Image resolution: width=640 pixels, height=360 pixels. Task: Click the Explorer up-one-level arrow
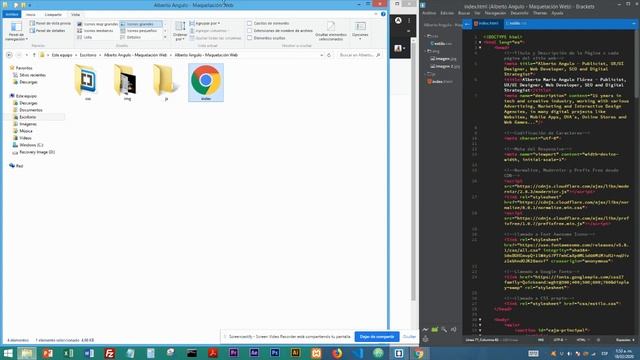click(x=34, y=55)
